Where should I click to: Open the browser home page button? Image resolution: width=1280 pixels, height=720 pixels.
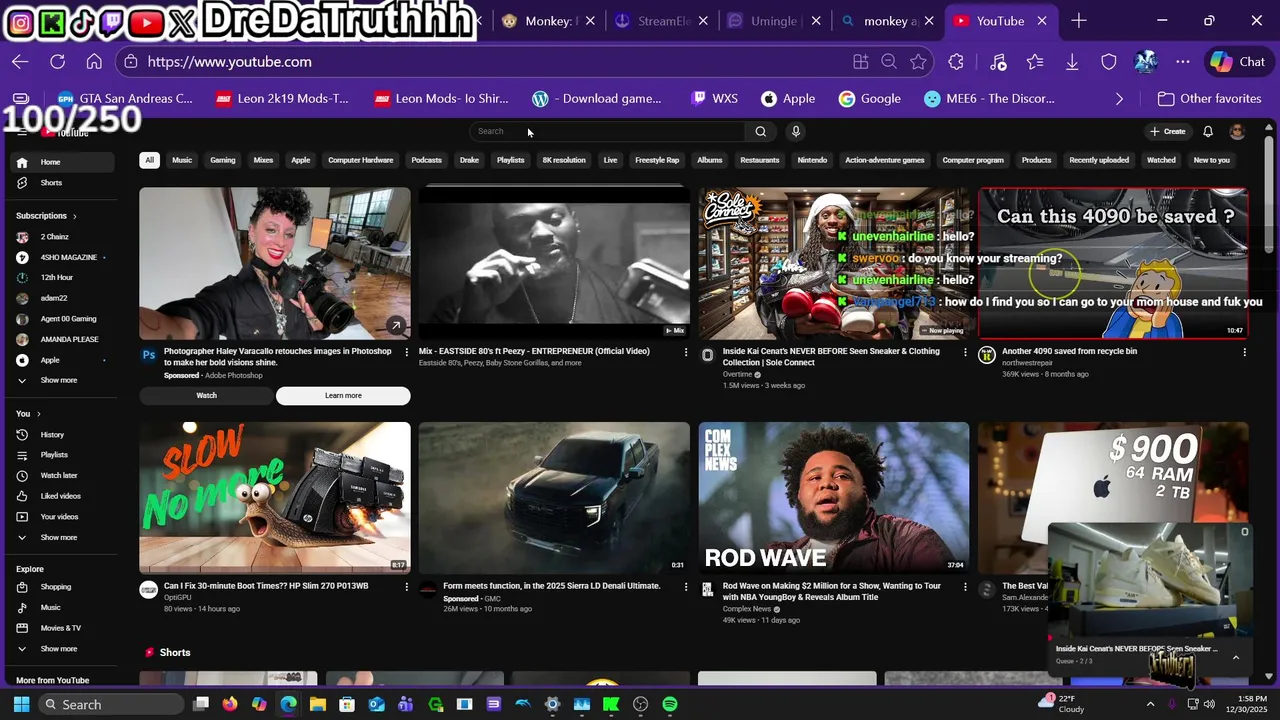94,62
